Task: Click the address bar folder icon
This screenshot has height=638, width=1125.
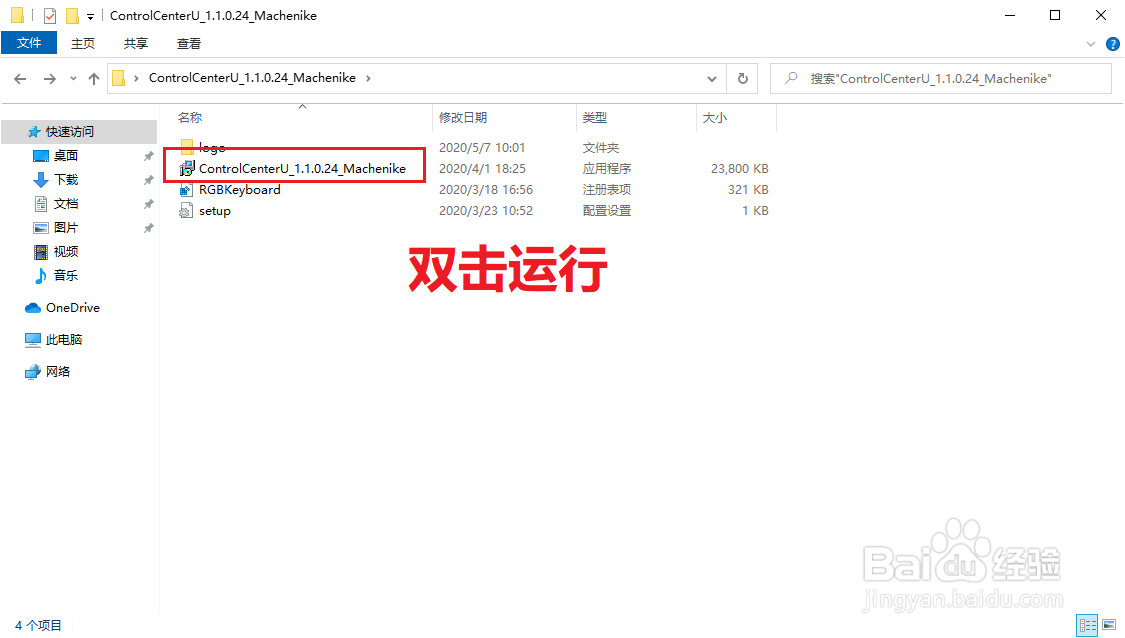Action: [119, 78]
